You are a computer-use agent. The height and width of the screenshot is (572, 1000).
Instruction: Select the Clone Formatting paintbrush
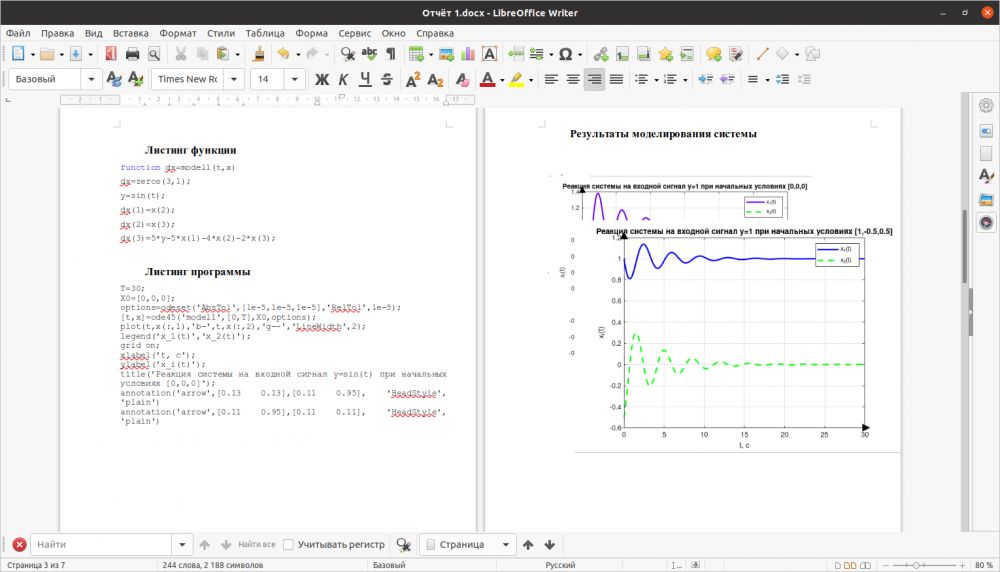258,54
